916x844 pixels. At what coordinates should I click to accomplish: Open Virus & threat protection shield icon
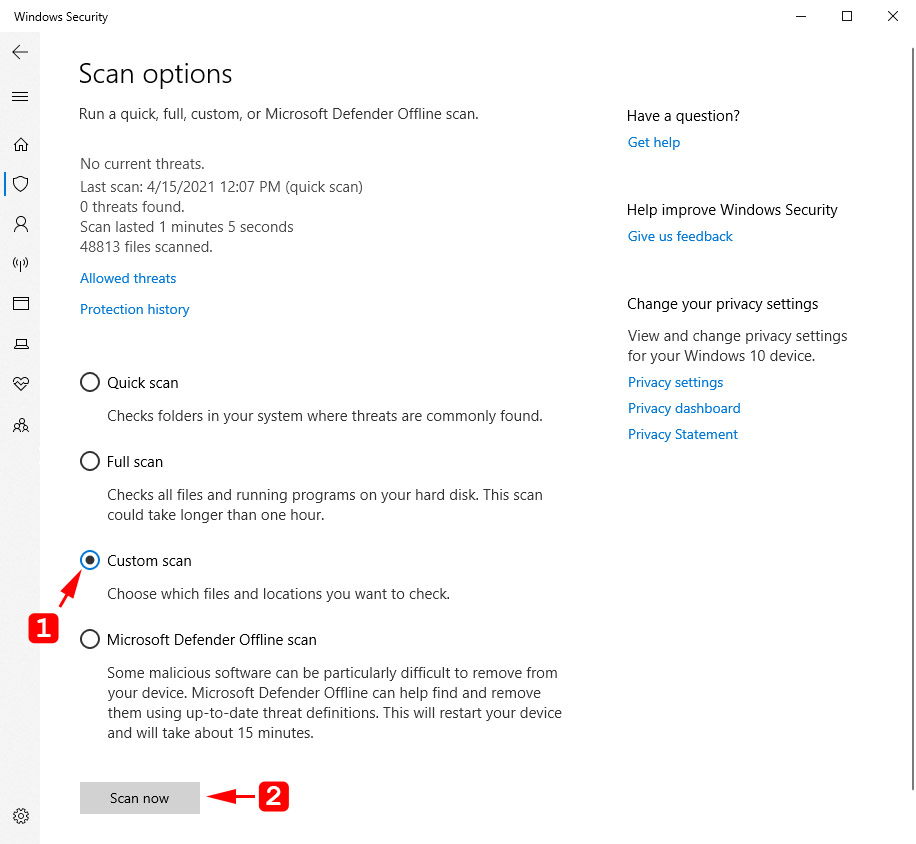21,184
